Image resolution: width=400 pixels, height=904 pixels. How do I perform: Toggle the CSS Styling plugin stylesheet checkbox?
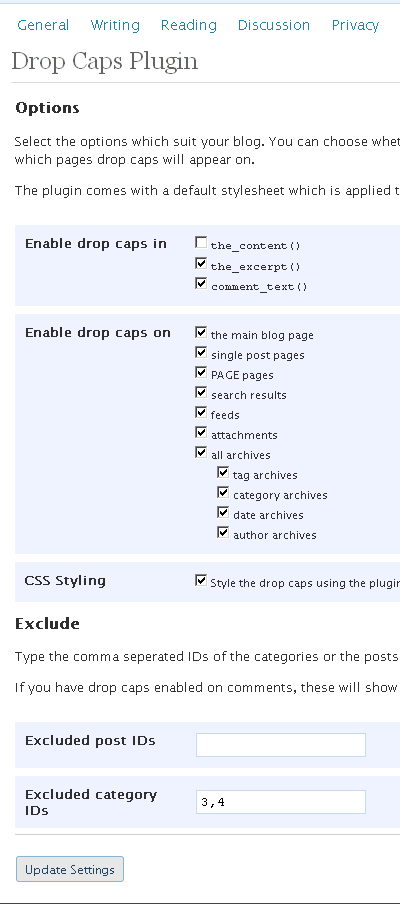(201, 581)
